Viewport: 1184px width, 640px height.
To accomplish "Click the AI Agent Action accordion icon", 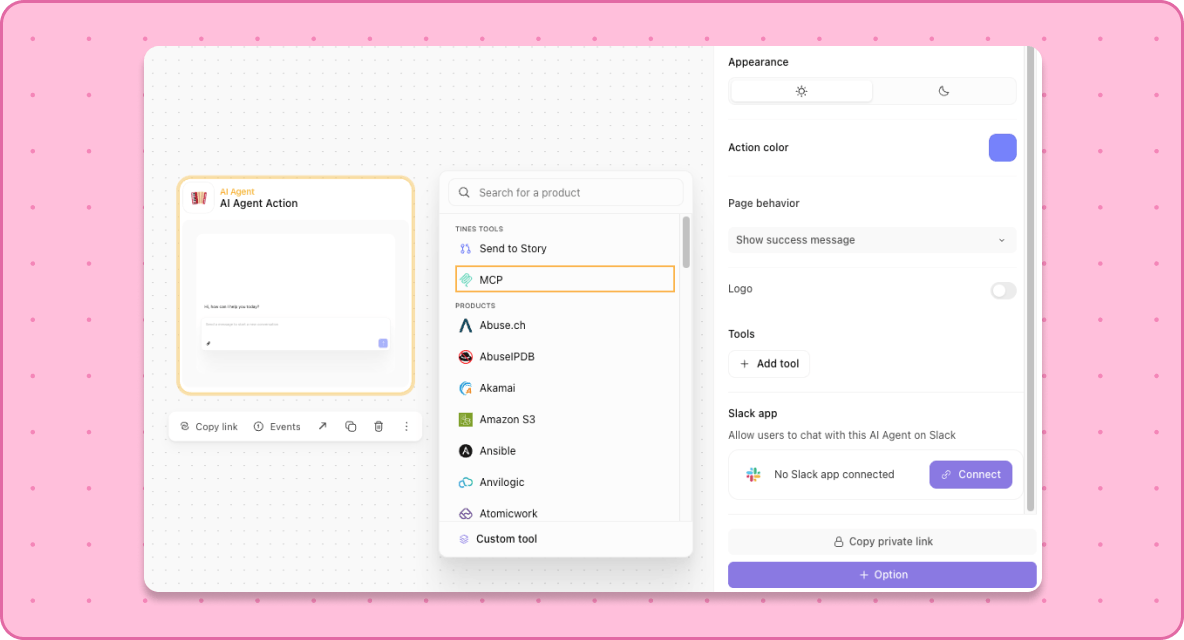I will point(199,198).
